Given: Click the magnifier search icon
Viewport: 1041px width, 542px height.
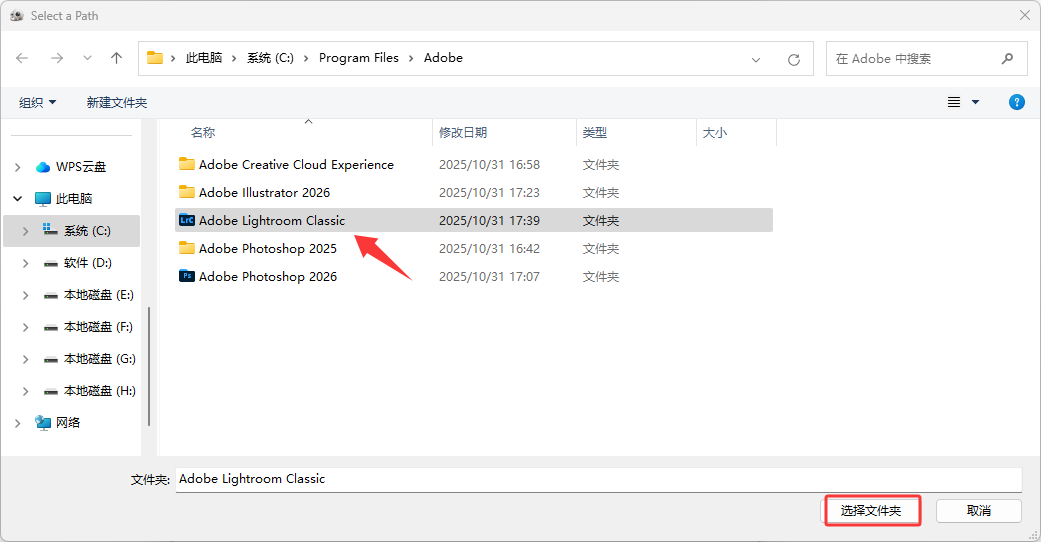Looking at the screenshot, I should point(1007,58).
